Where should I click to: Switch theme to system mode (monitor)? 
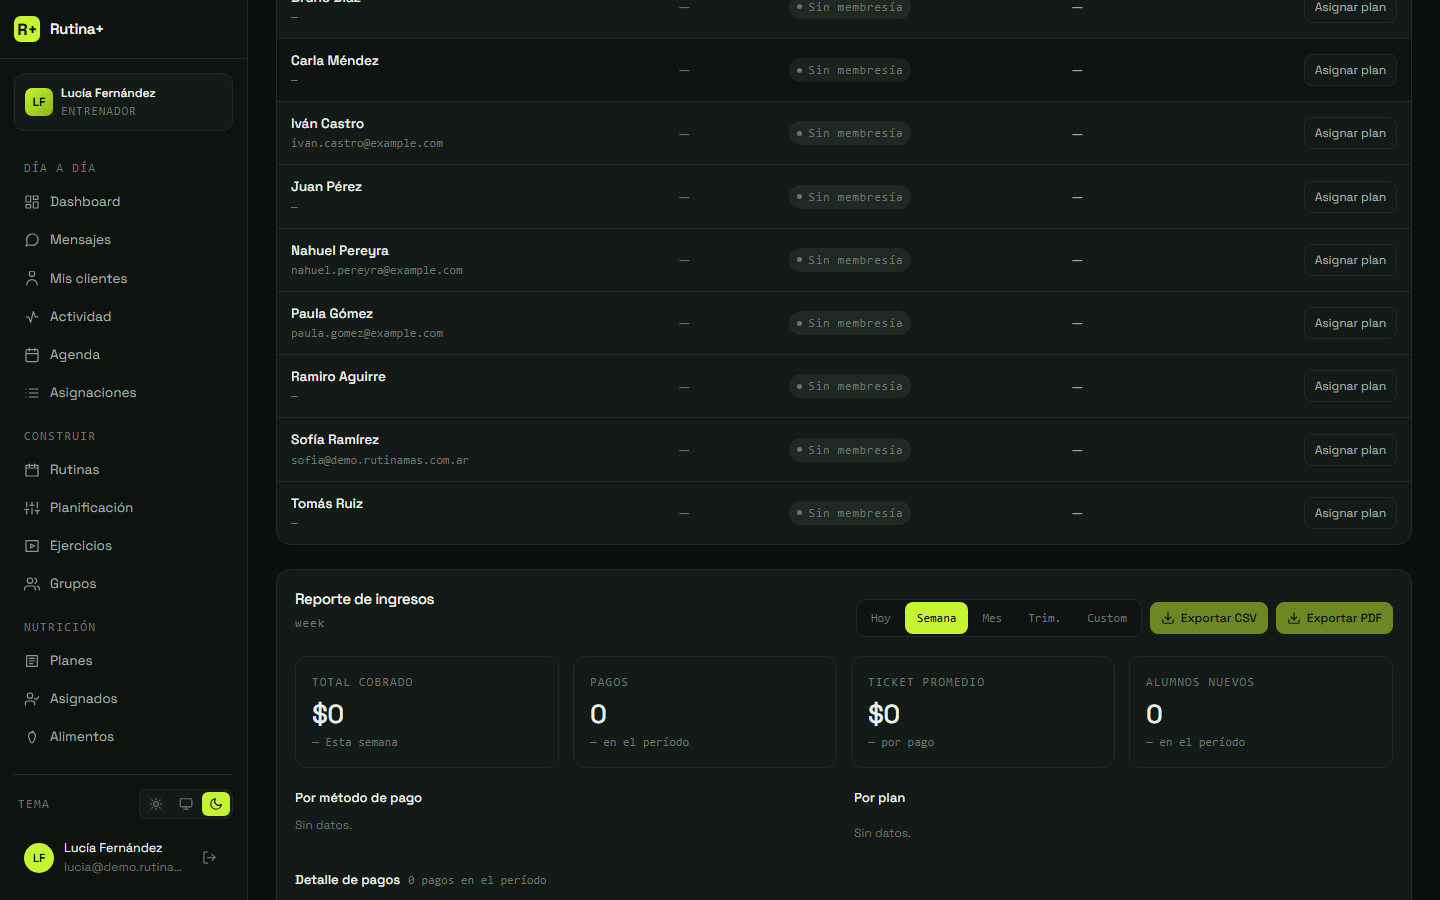point(186,804)
